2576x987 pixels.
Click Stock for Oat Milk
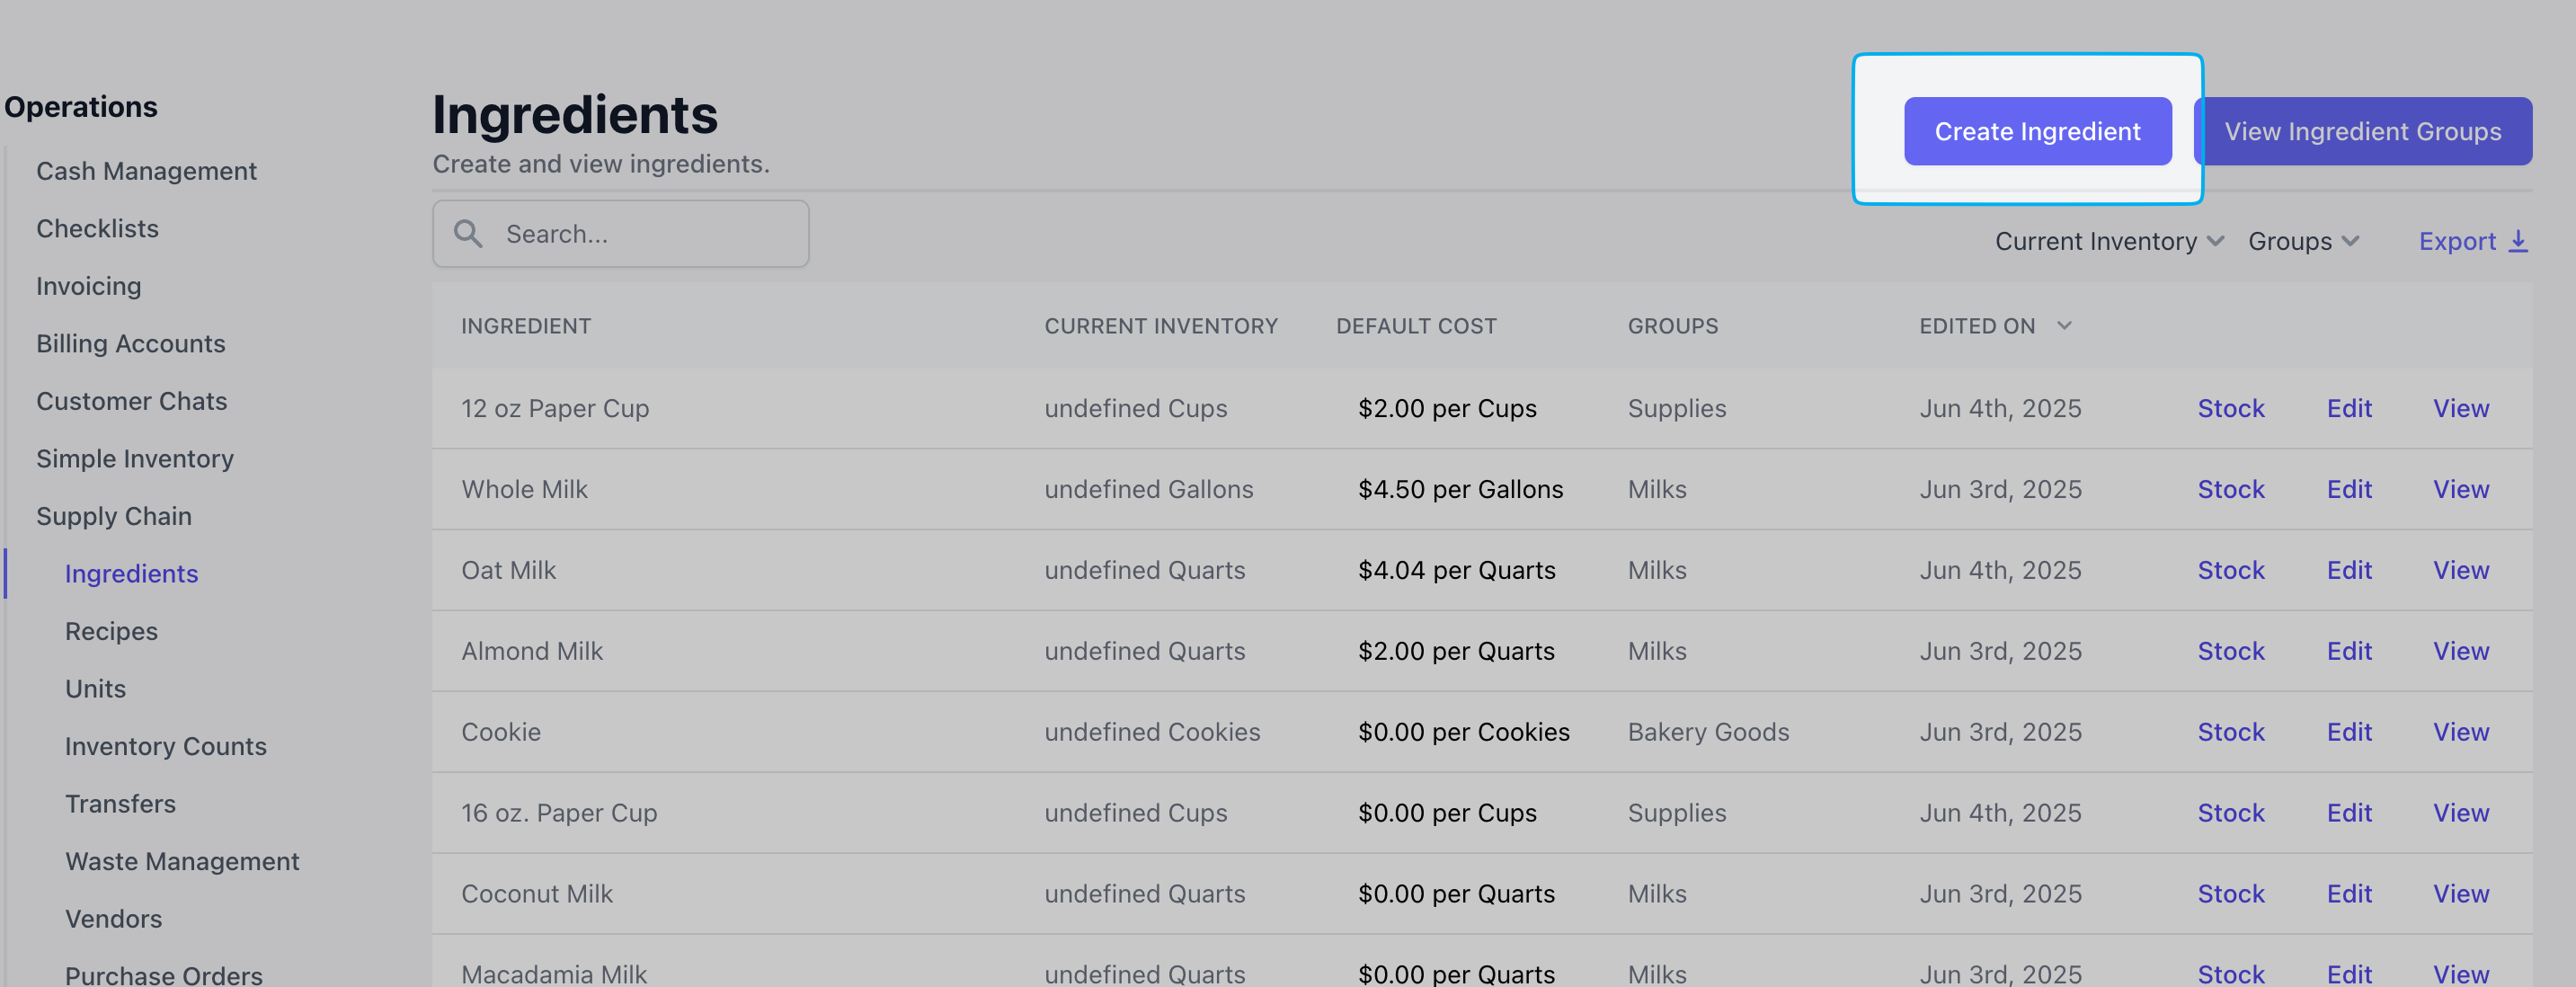(2230, 570)
